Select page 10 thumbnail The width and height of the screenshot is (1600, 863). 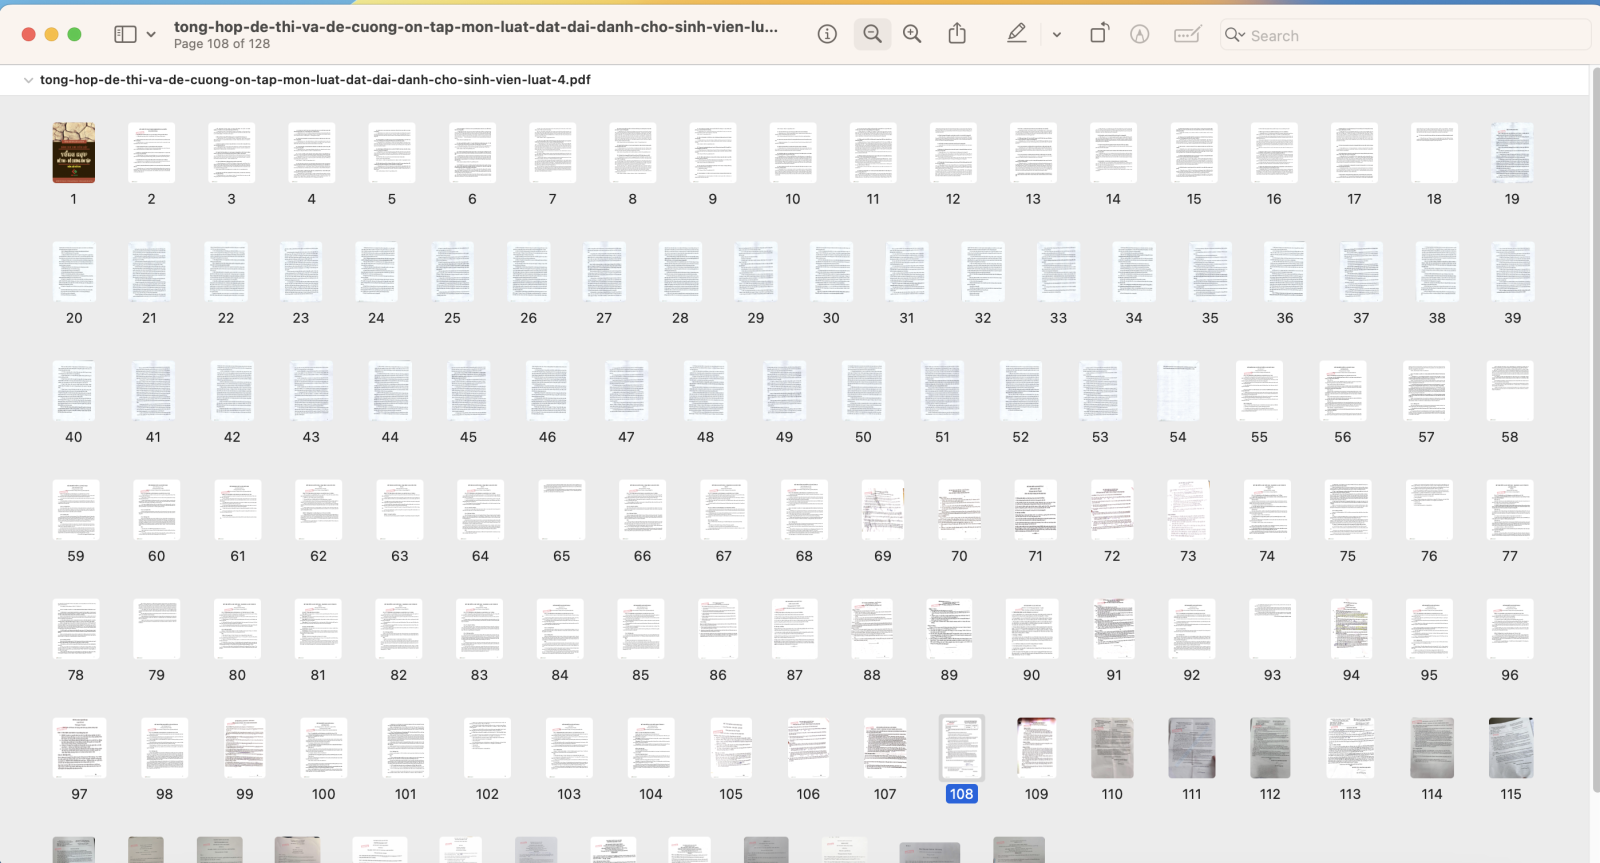pyautogui.click(x=793, y=152)
